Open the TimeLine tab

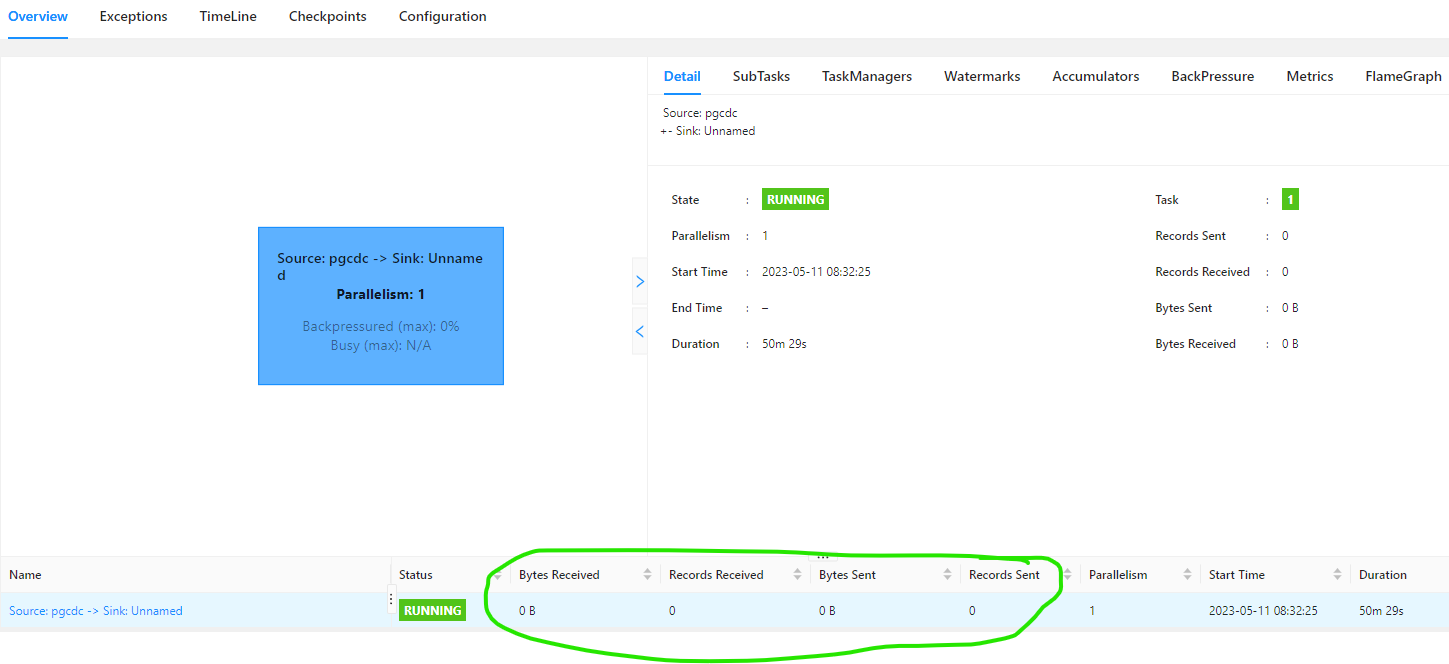point(228,17)
